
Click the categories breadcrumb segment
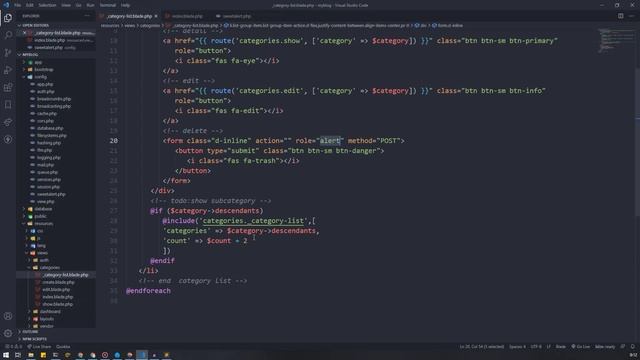[x=150, y=25]
